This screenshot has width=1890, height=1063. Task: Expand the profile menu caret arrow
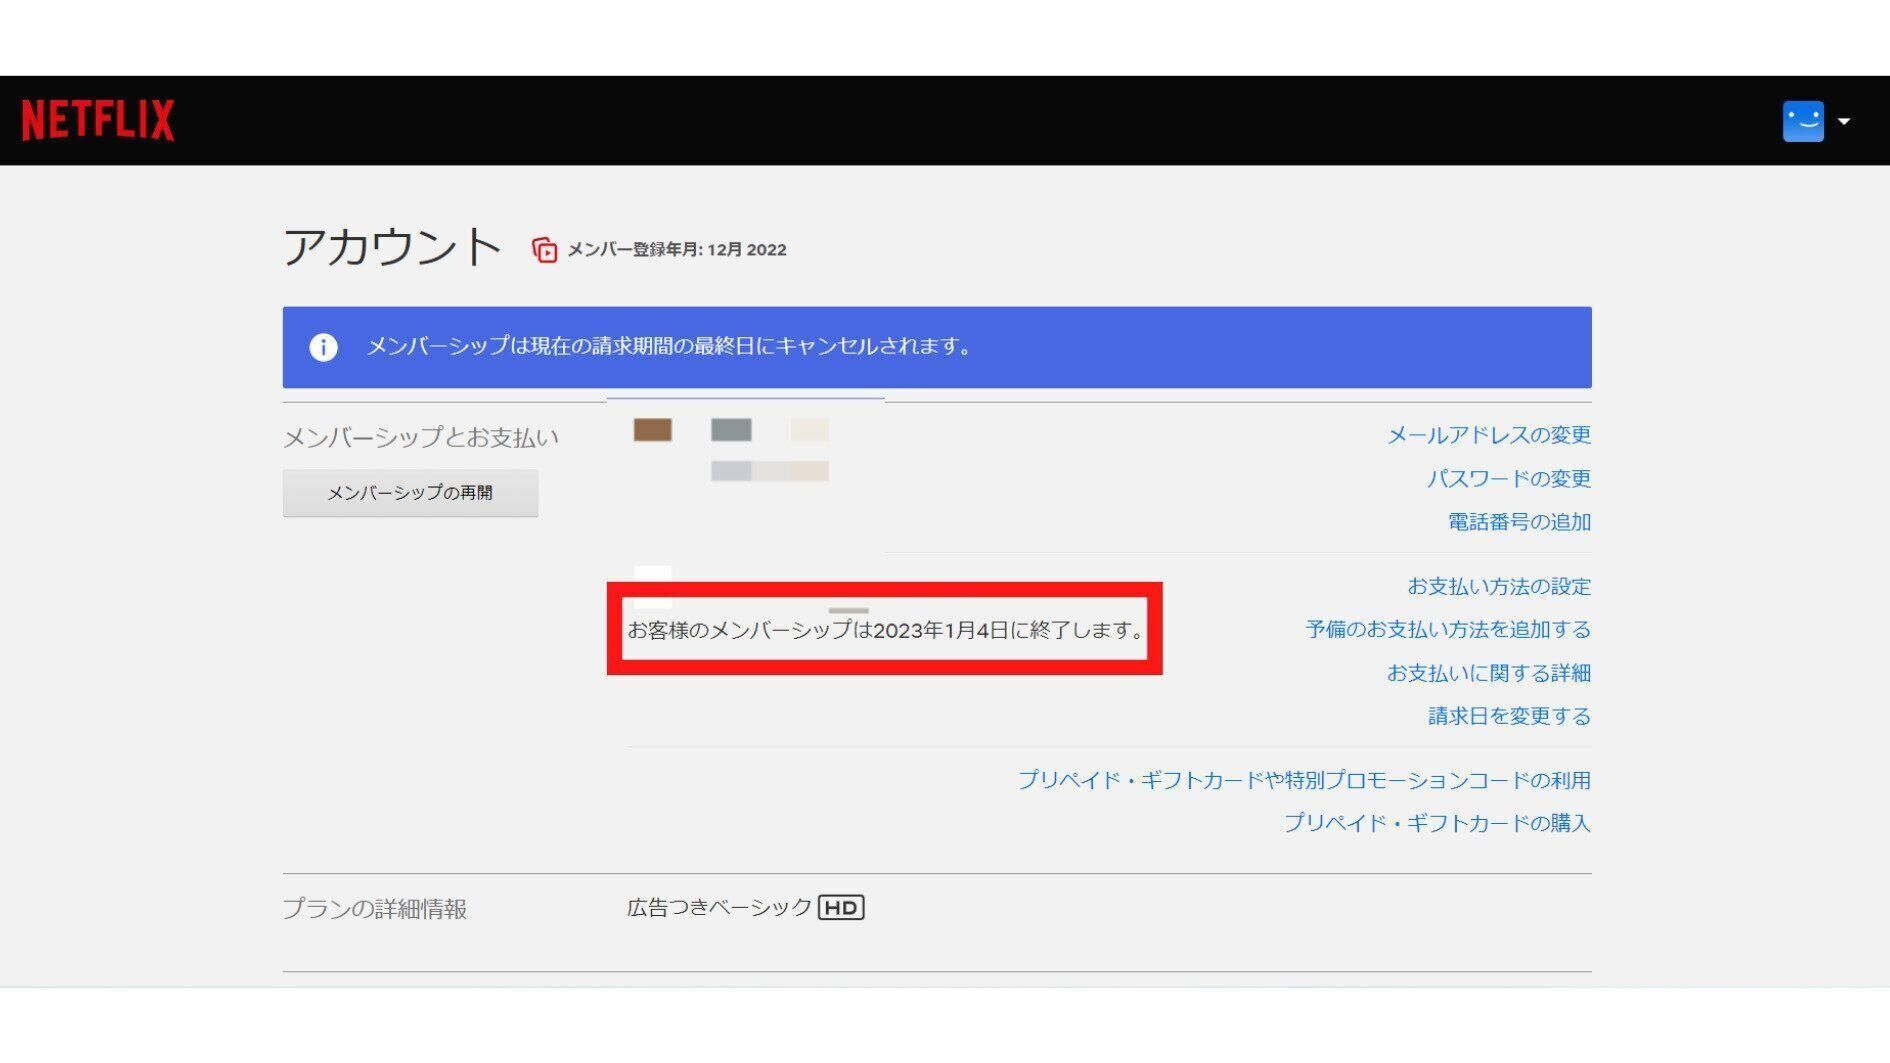(x=1844, y=121)
